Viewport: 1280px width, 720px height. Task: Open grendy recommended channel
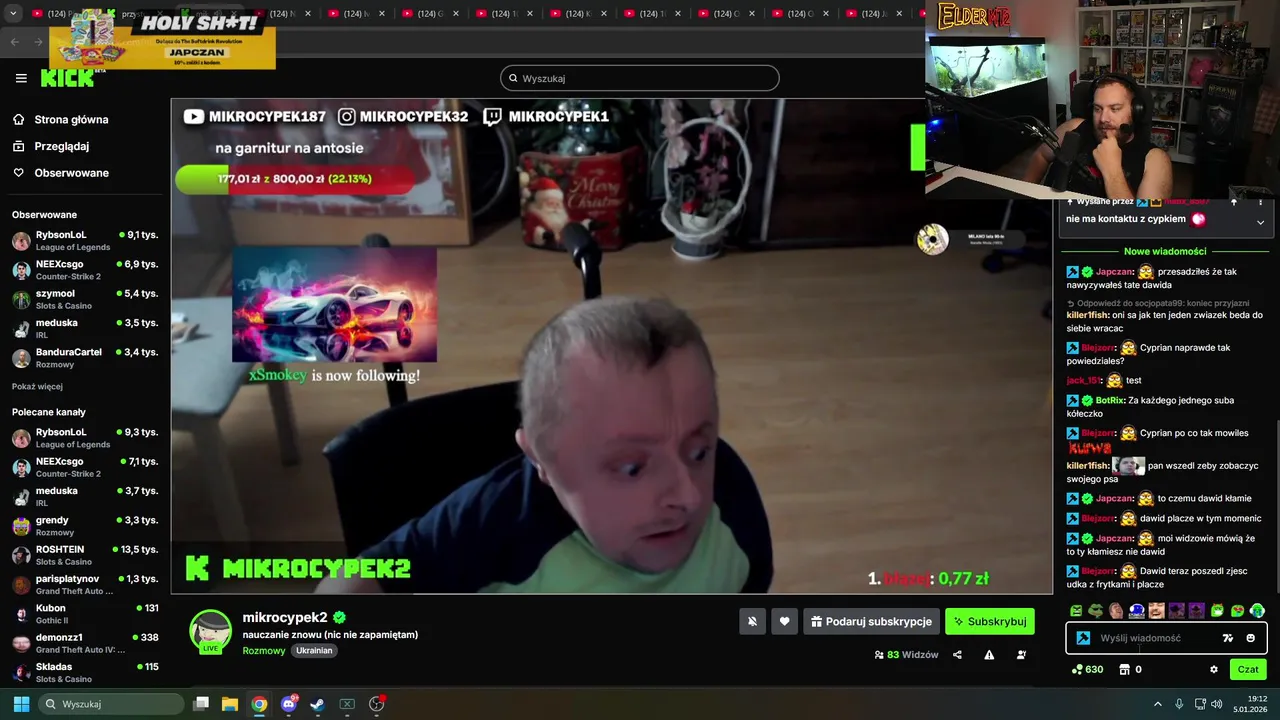click(85, 526)
